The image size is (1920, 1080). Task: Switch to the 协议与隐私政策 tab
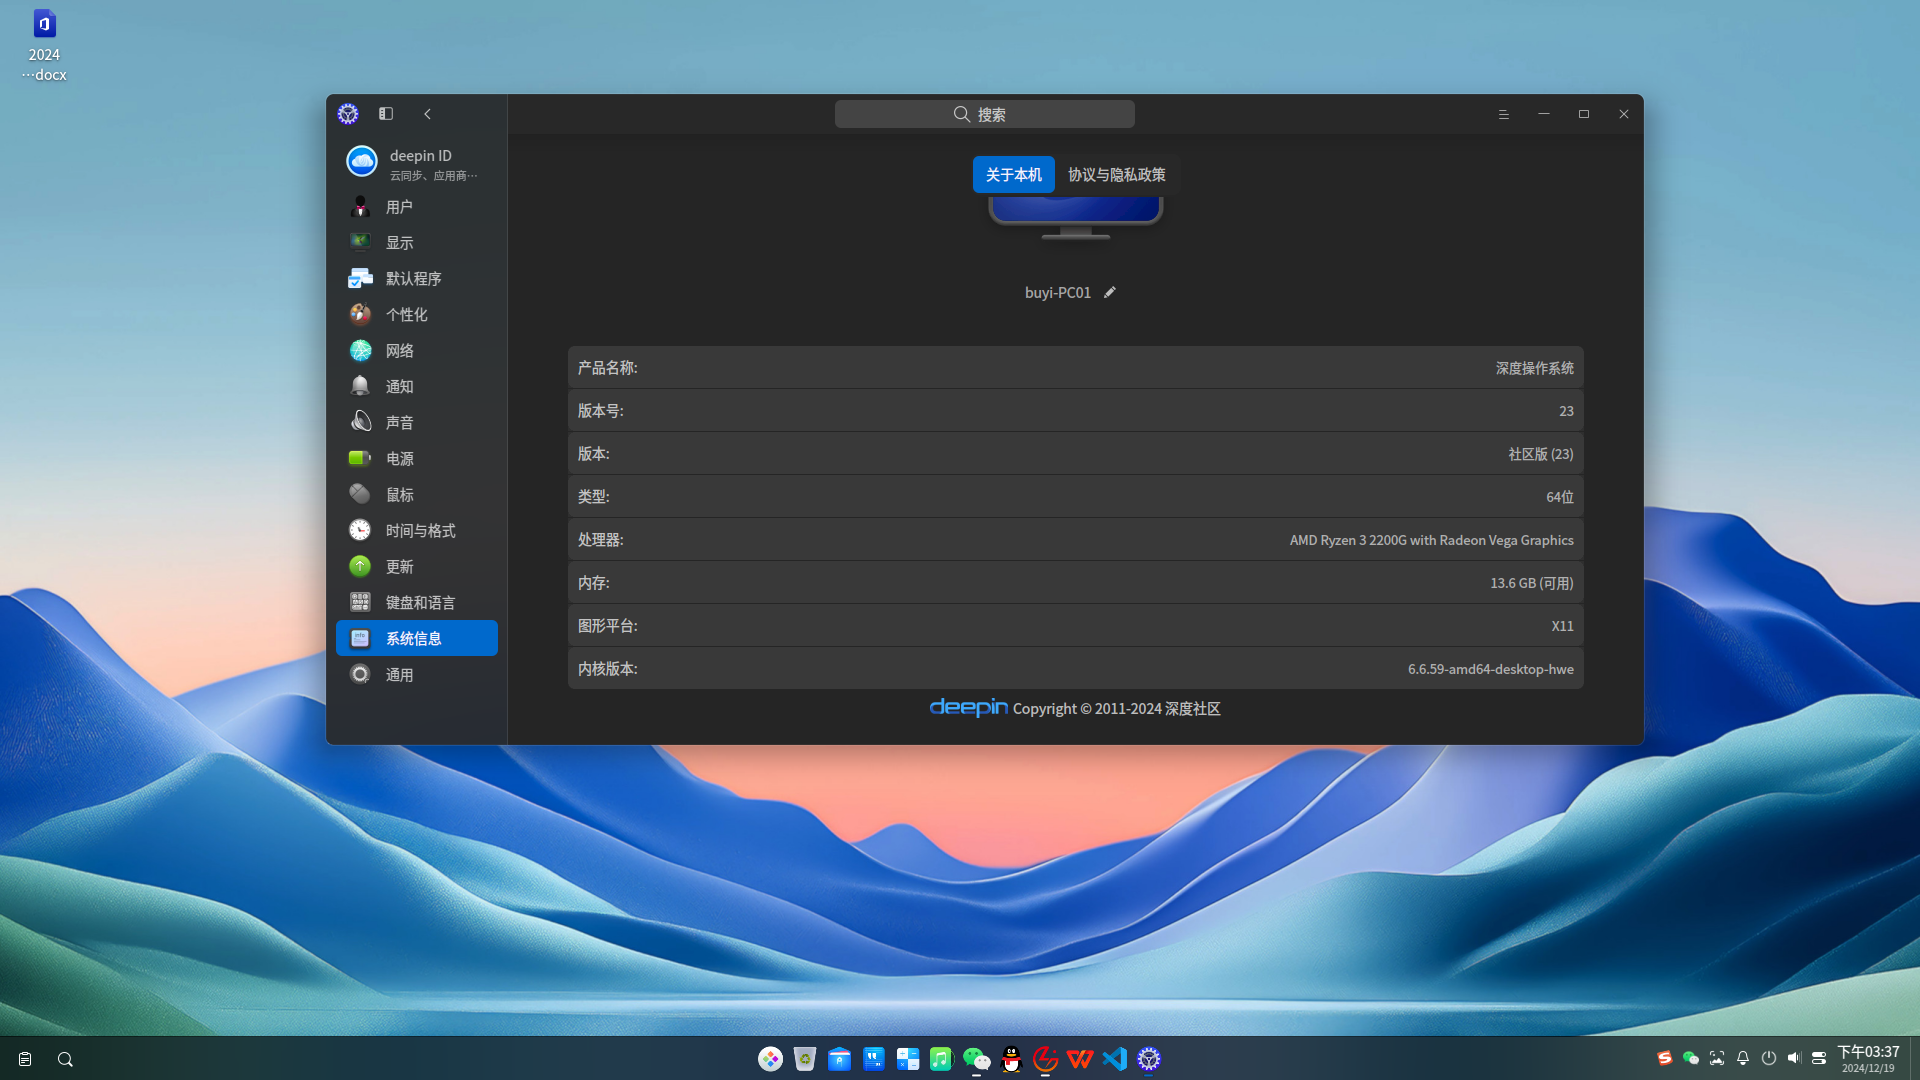(x=1116, y=175)
